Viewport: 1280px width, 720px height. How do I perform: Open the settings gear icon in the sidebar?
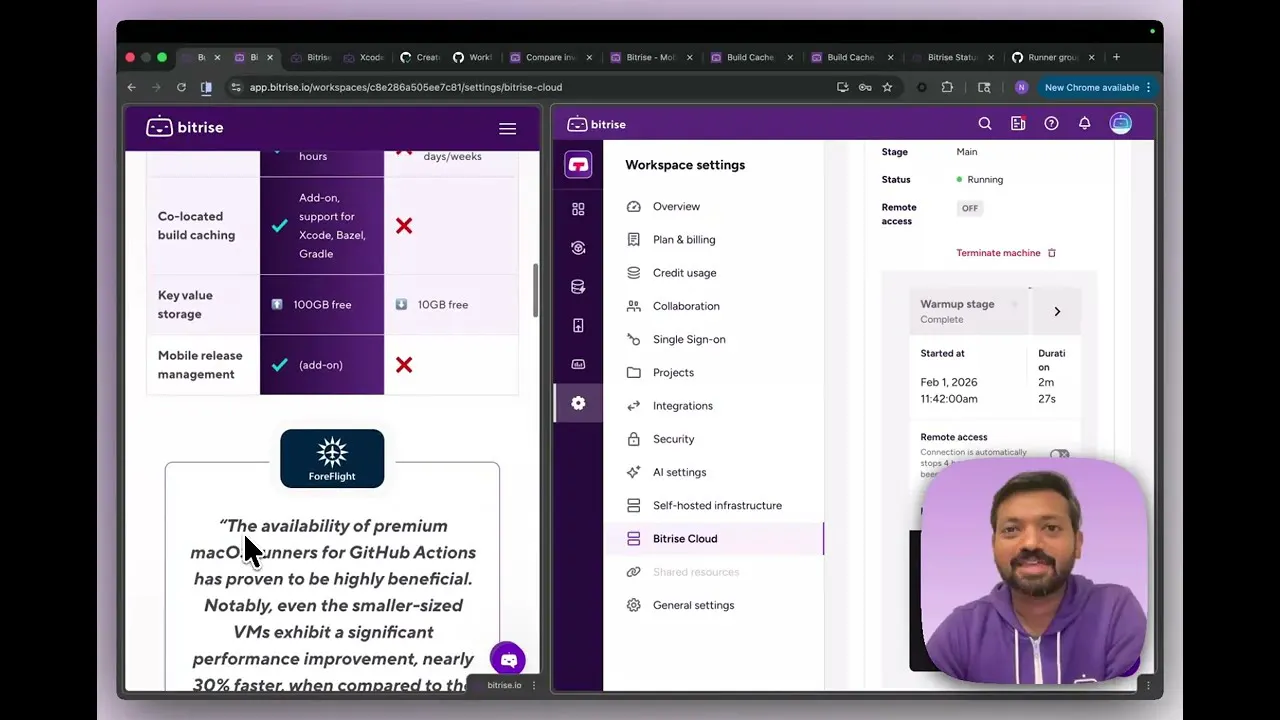578,403
